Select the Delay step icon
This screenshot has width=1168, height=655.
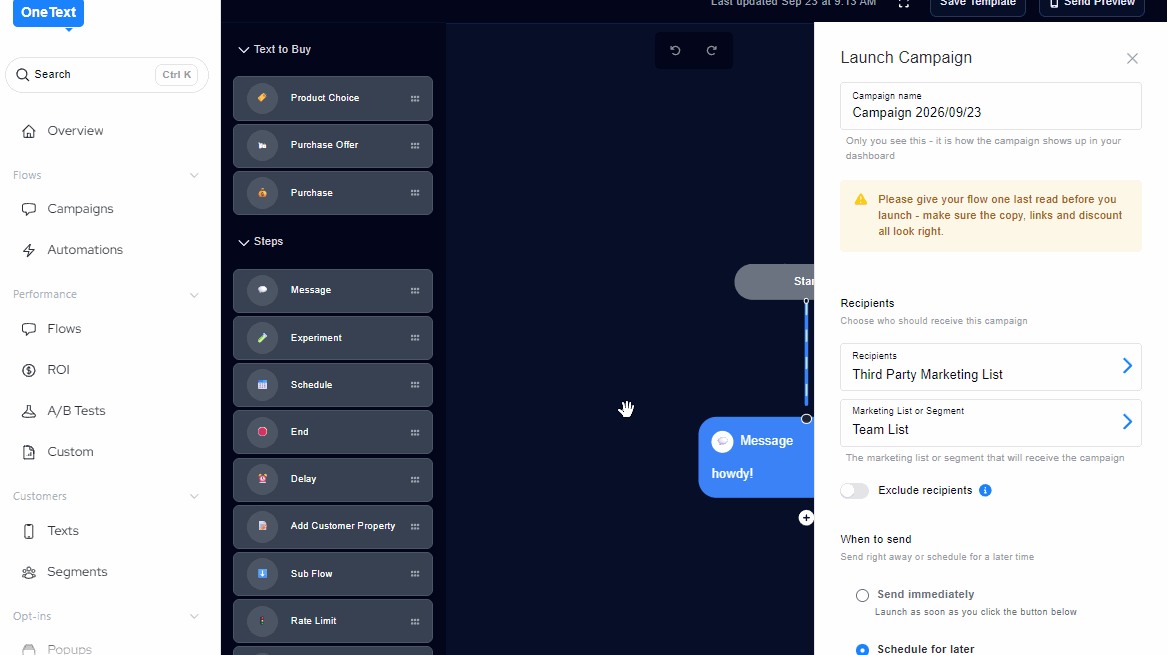[x=262, y=479]
